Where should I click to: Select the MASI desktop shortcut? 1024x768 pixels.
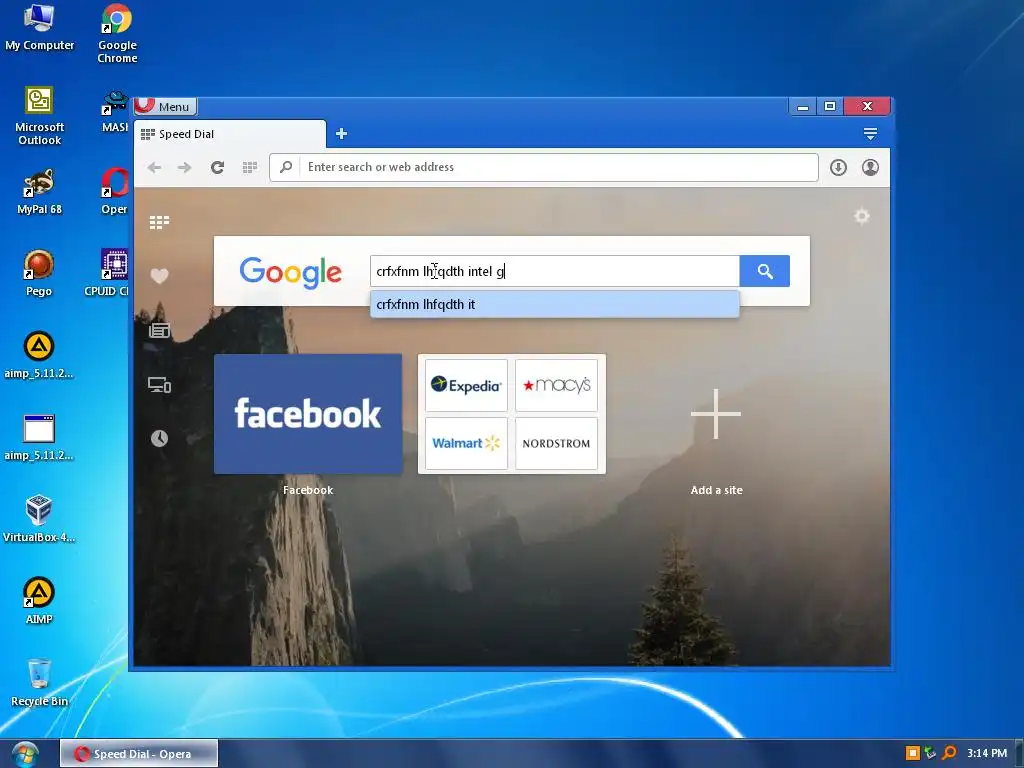(x=115, y=110)
